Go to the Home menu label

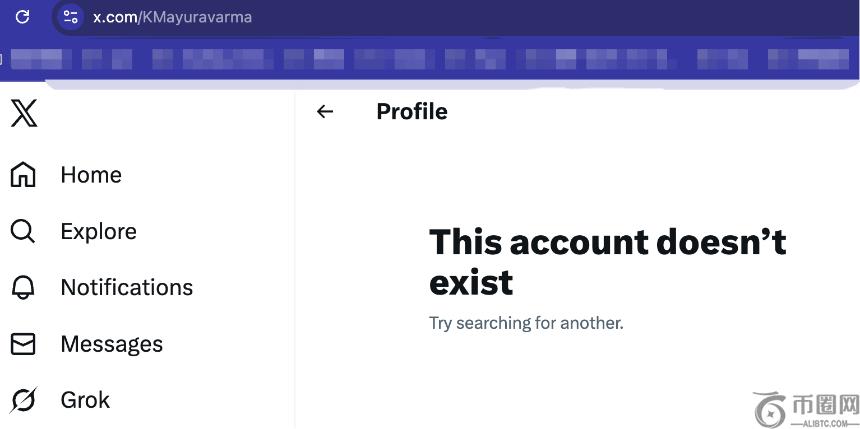coord(91,175)
